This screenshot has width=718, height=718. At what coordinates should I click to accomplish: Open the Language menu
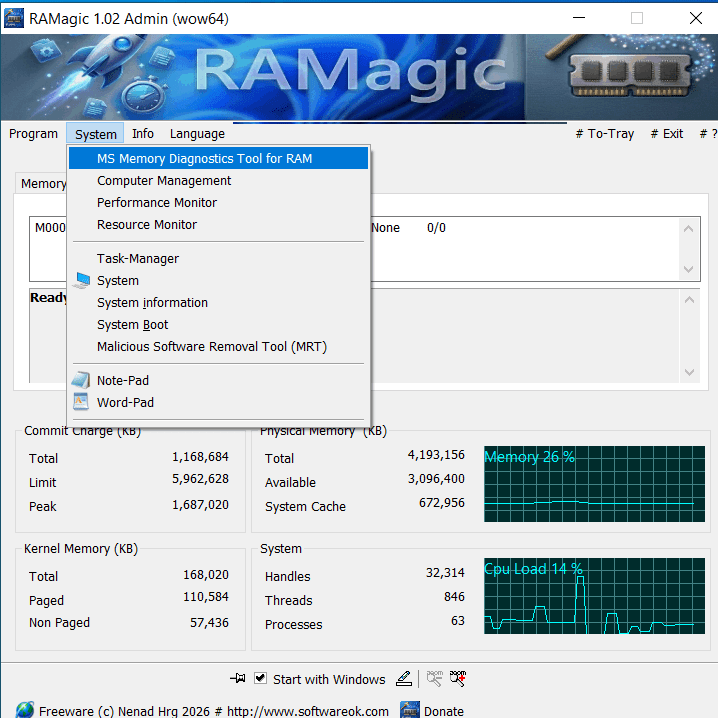click(197, 134)
